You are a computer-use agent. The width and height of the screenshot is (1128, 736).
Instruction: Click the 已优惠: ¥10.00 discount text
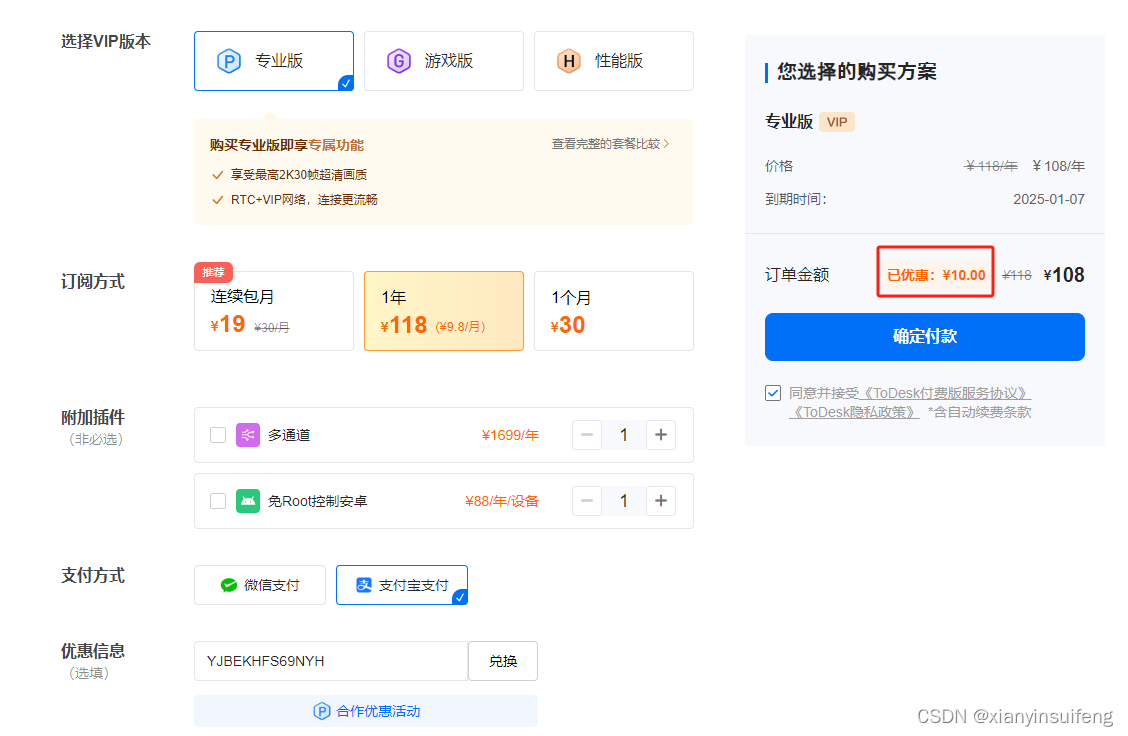point(936,275)
